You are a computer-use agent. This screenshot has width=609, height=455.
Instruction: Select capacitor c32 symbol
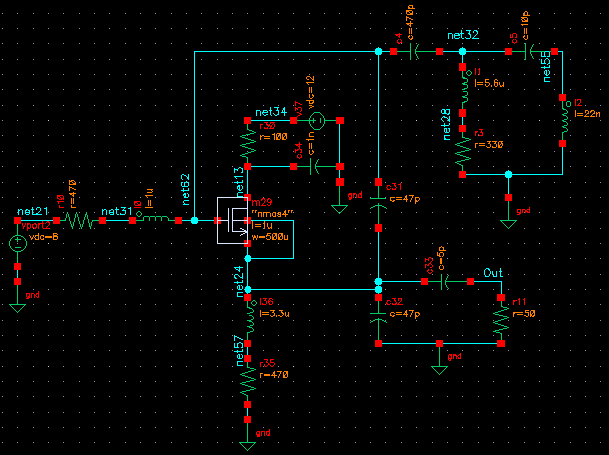[379, 319]
